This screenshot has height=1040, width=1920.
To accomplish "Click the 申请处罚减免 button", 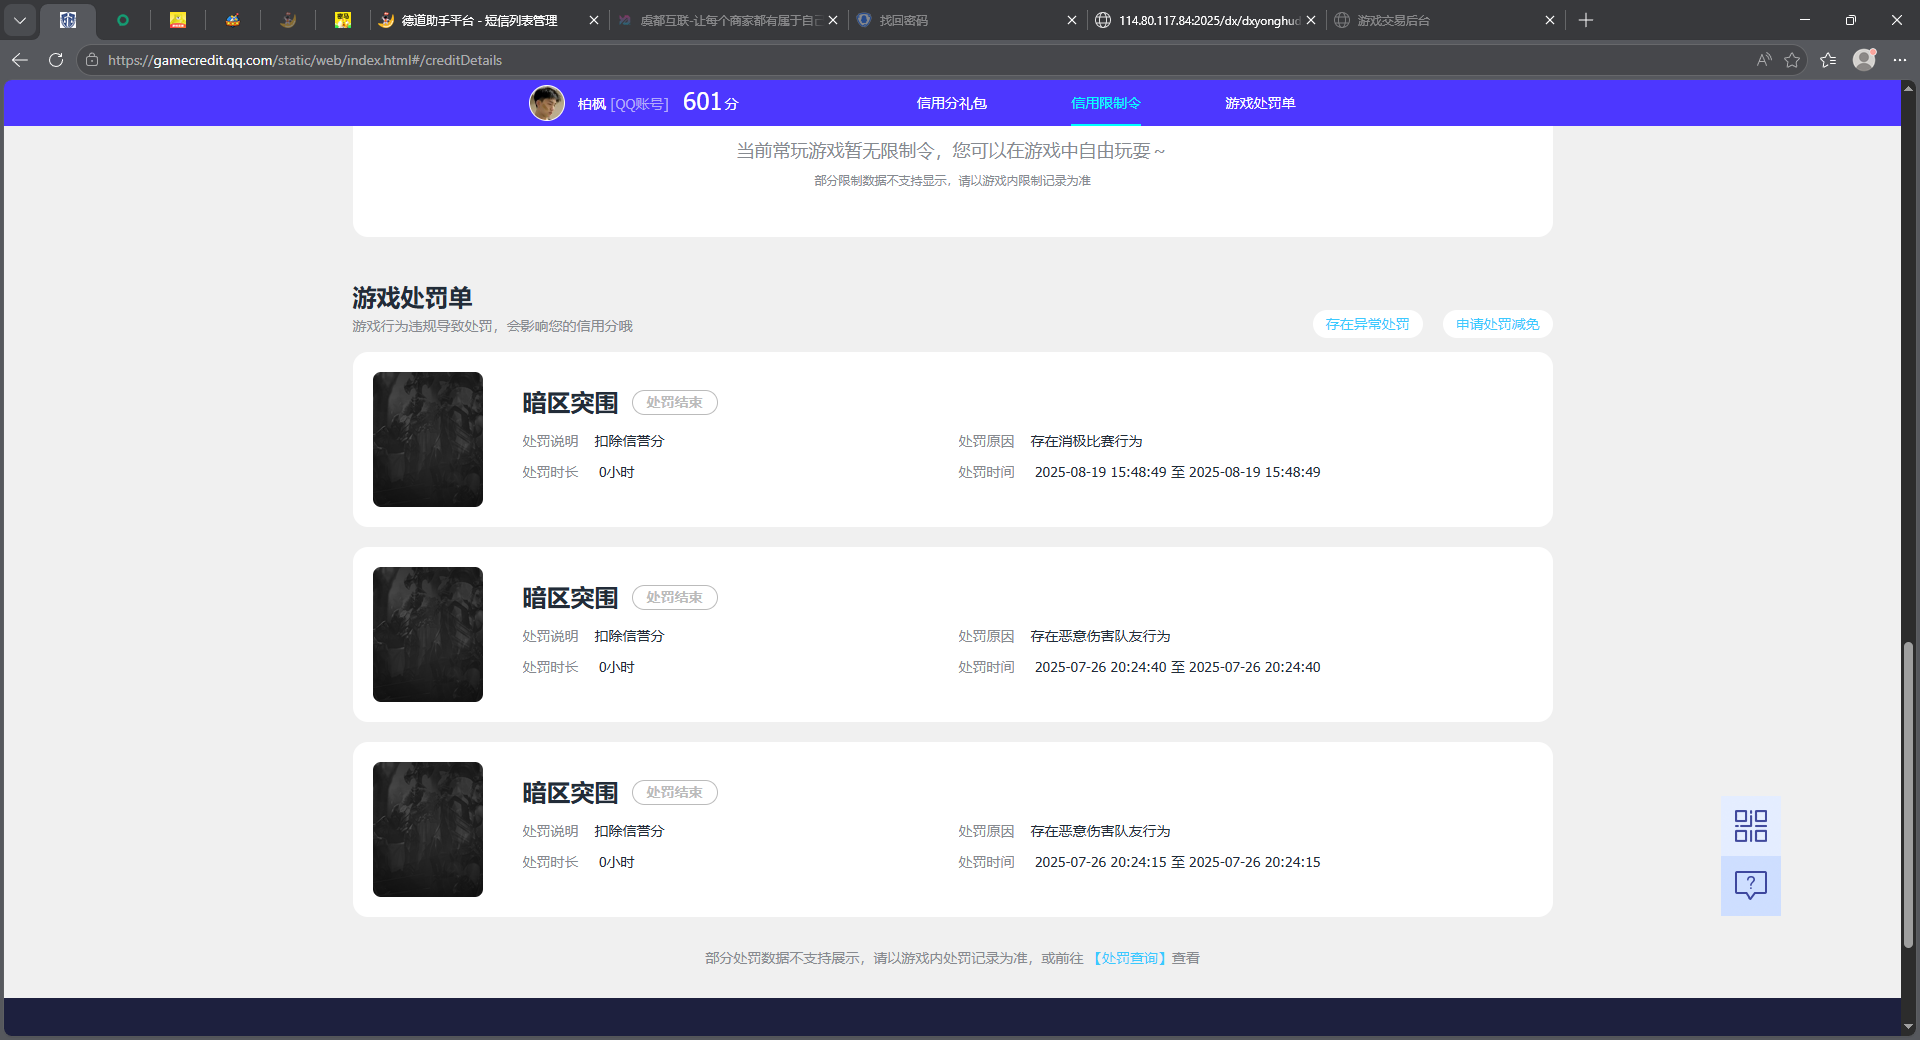I will (x=1498, y=324).
